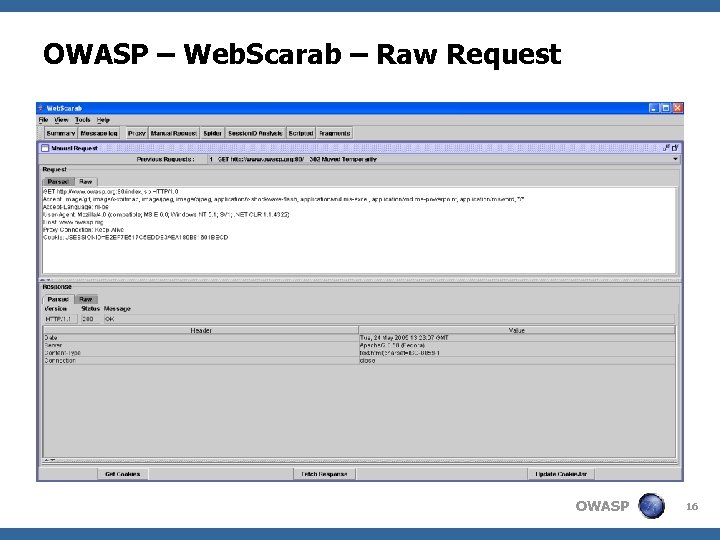Select the Proxy tab
The height and width of the screenshot is (540, 720).
click(x=137, y=133)
